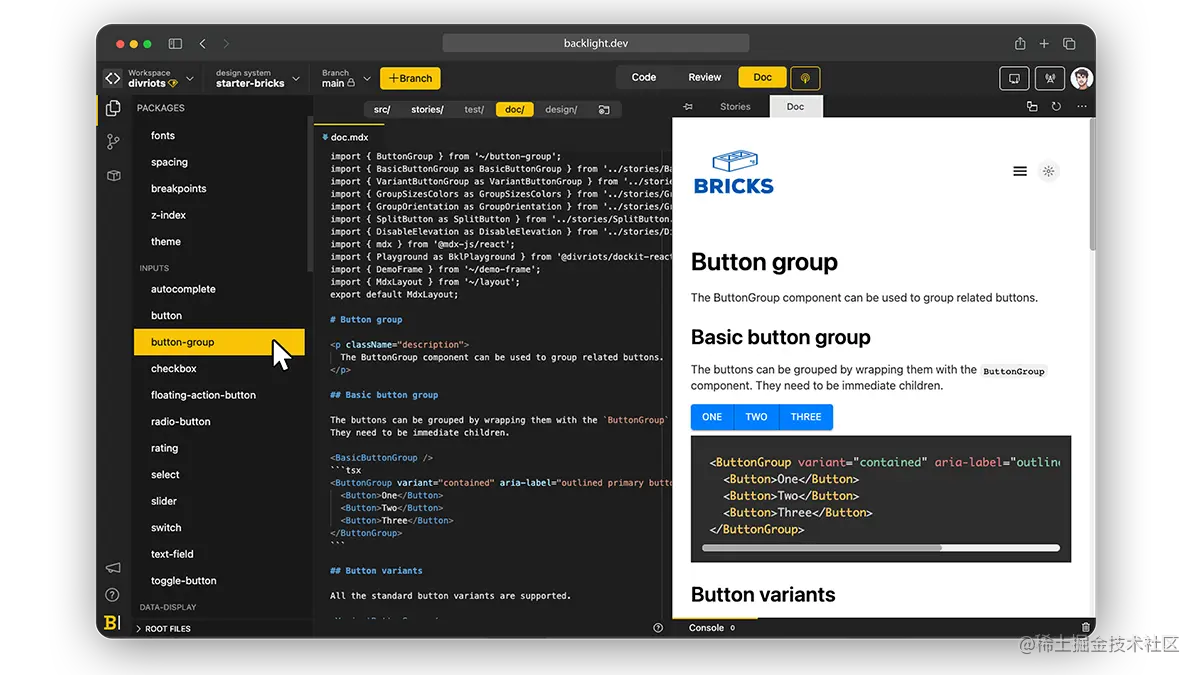
Task: Toggle the stories/ folder filter
Action: coord(427,110)
